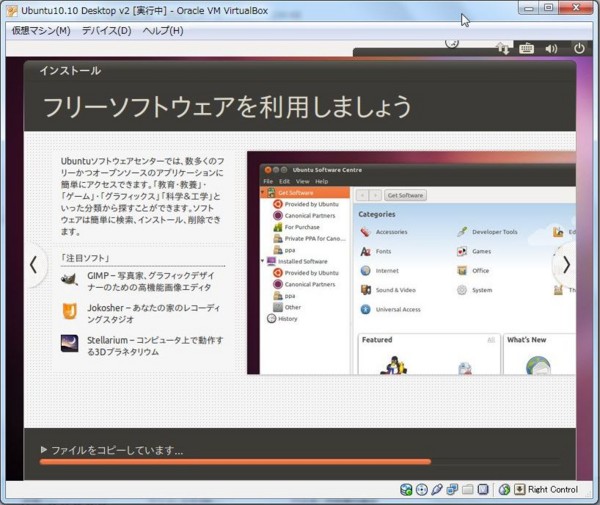Click the GIMP description text
The image size is (600, 505).
(x=151, y=281)
